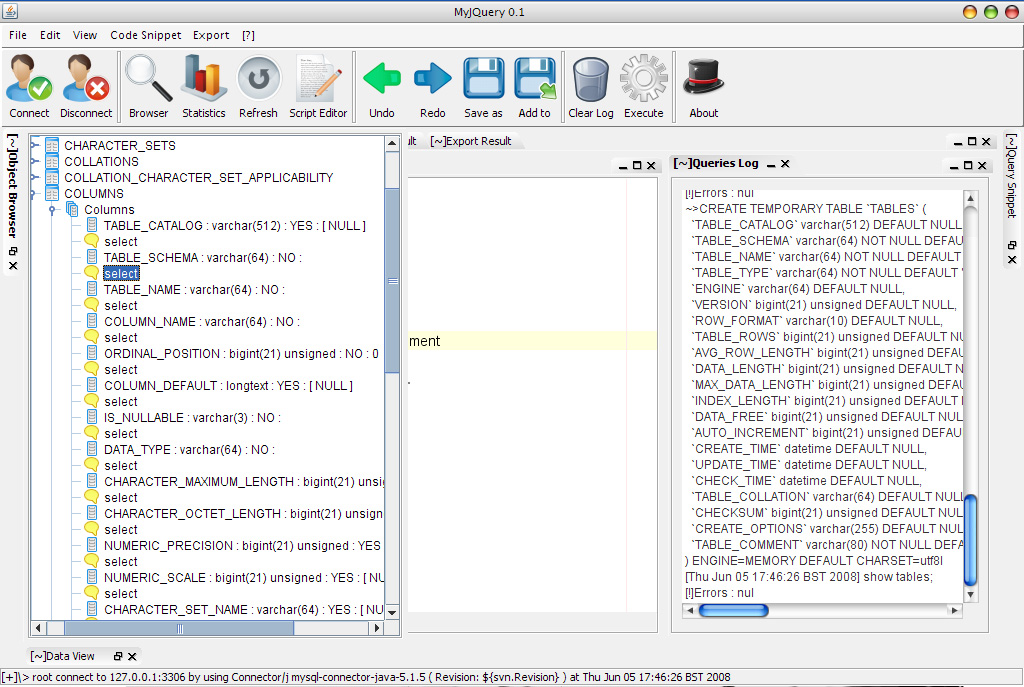Screen dimensions: 1024x687
Task: Launch the Script Editor
Action: click(318, 80)
